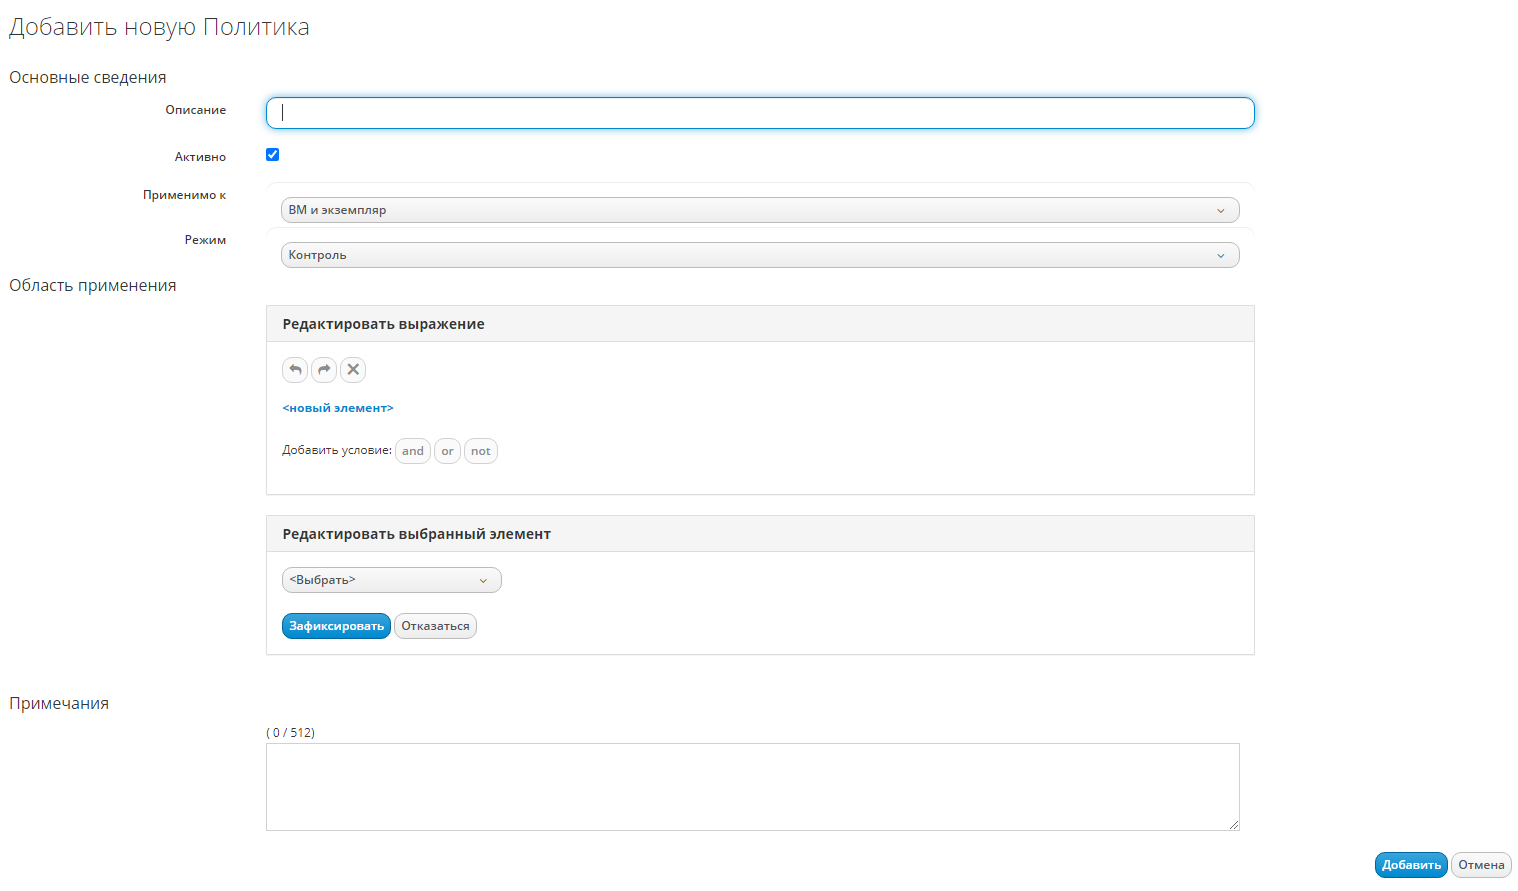Add a 'not' condition
The width and height of the screenshot is (1518, 891).
click(481, 451)
